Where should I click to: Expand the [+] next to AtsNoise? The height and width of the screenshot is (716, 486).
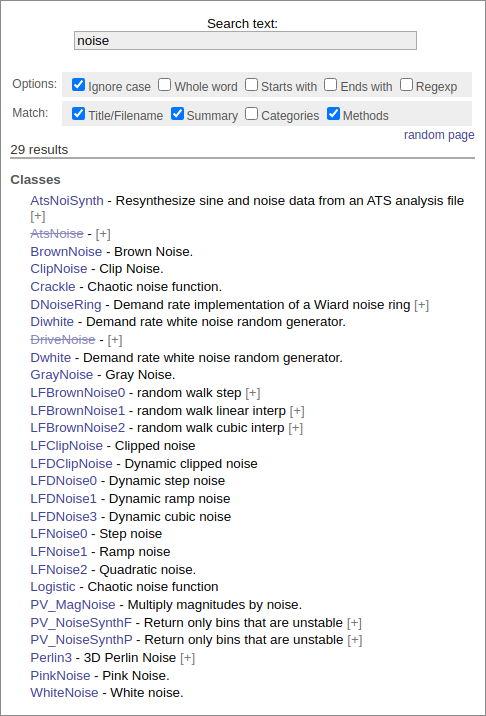103,234
